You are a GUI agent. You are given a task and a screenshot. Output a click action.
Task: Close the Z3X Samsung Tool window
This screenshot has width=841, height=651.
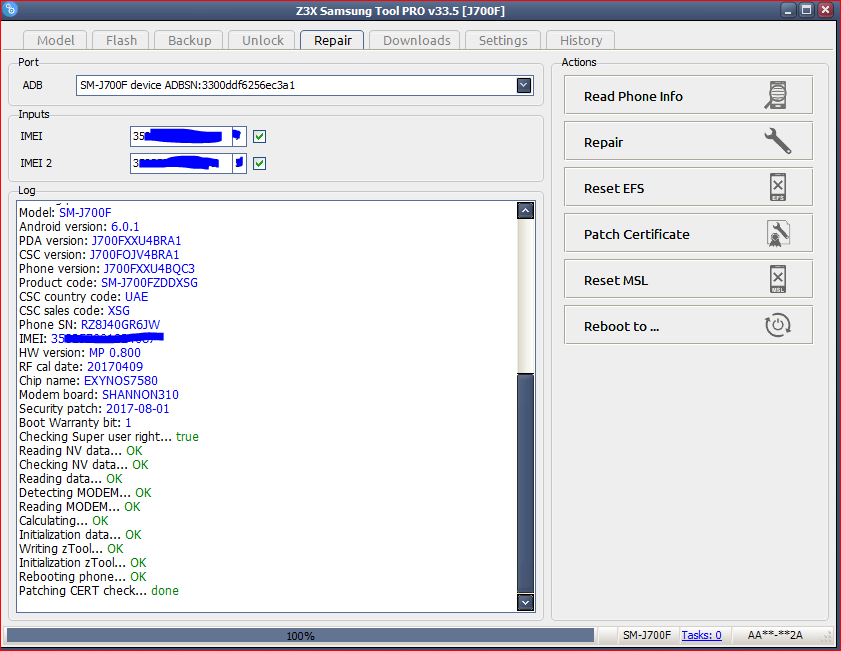pos(825,10)
